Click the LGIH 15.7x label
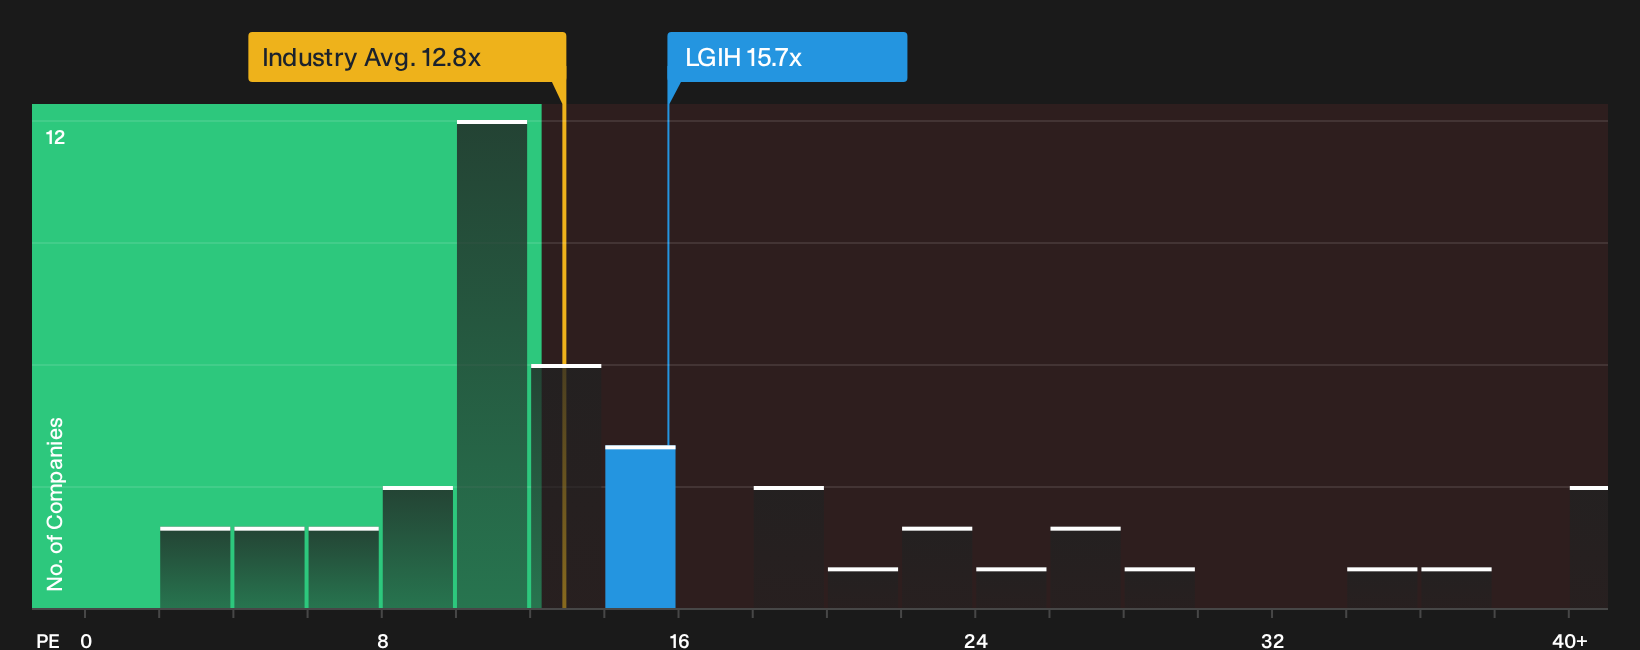1640x650 pixels. pos(787,57)
